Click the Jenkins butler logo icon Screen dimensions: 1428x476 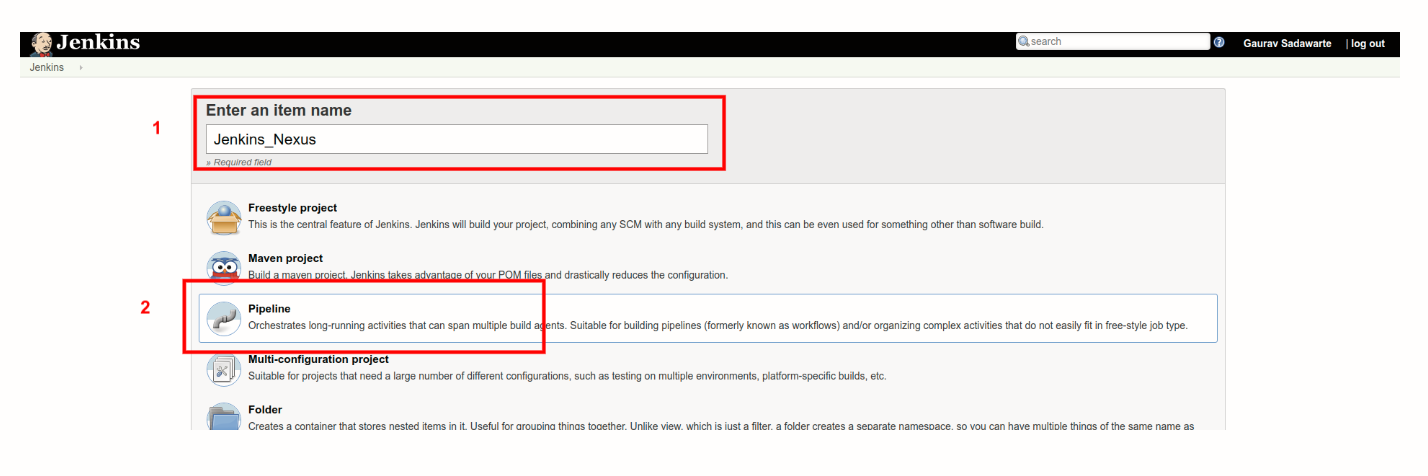(42, 43)
